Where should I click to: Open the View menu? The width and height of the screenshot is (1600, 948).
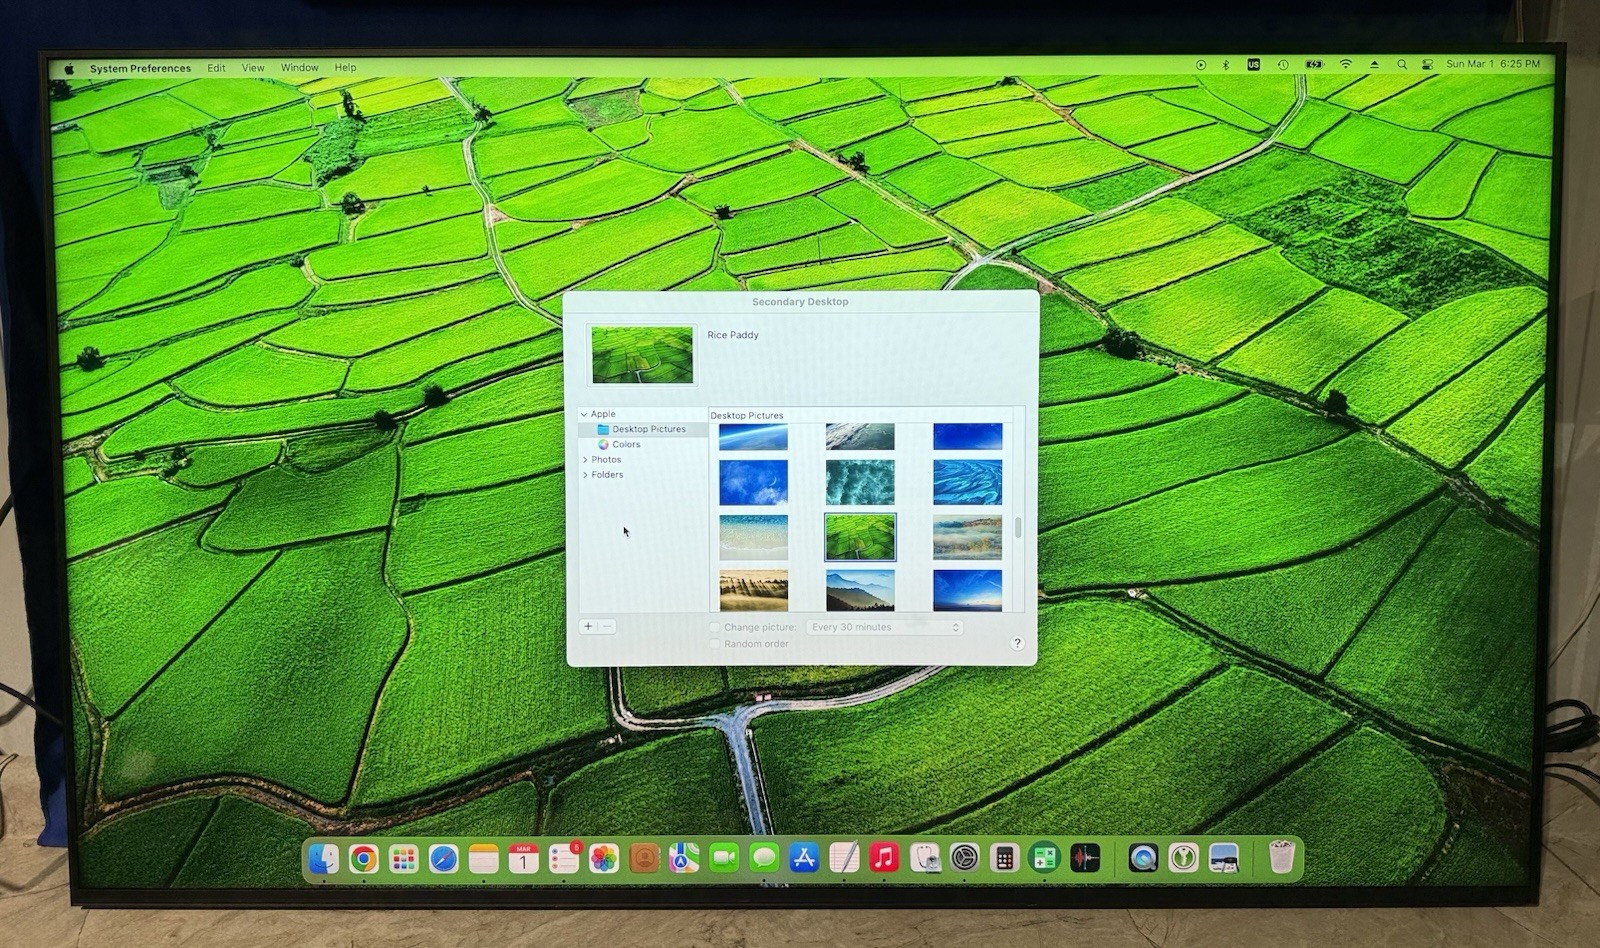(253, 68)
